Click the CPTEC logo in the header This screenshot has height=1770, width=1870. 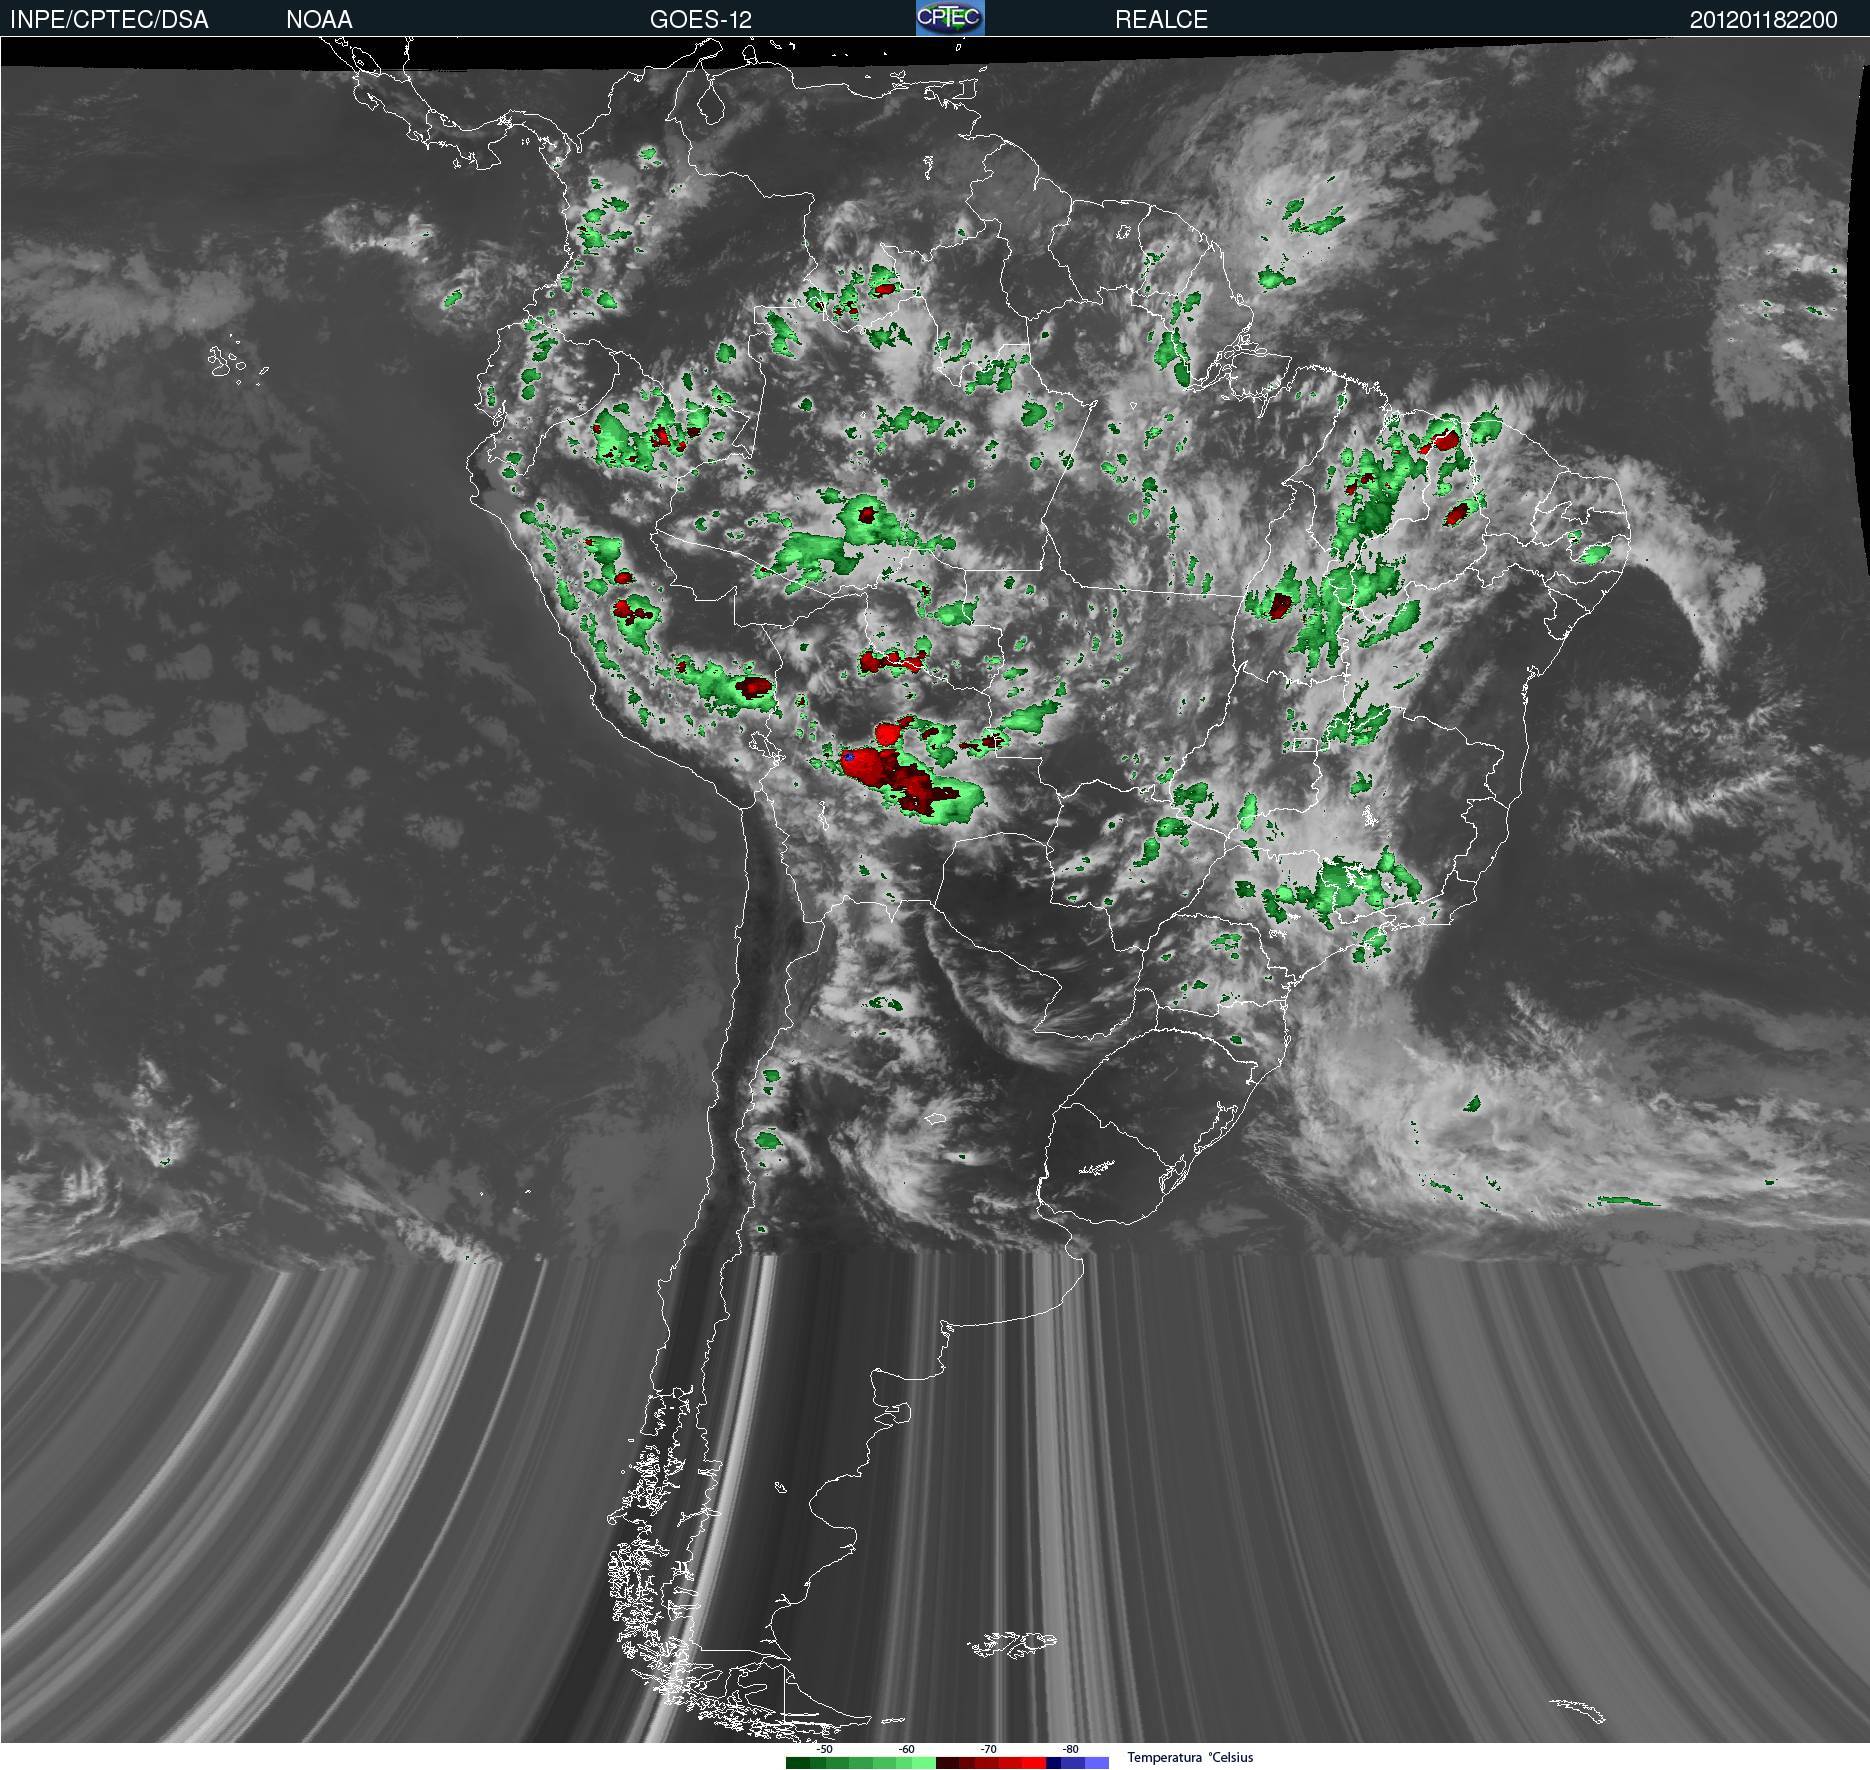click(950, 18)
